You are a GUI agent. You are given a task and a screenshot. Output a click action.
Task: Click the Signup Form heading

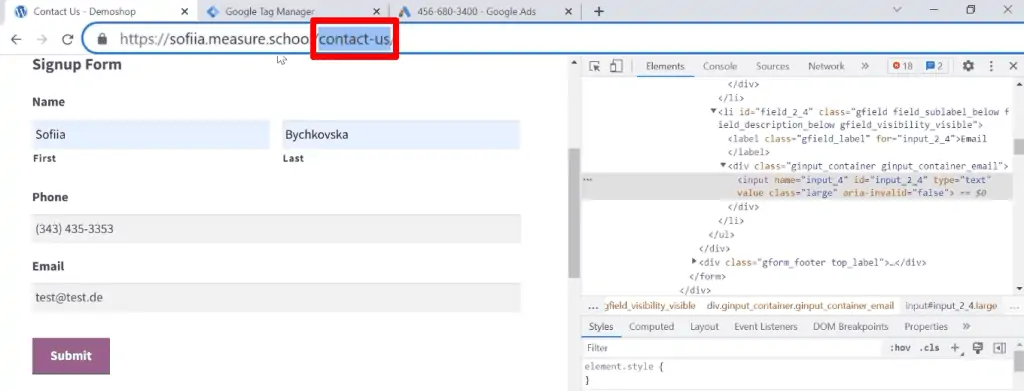click(77, 64)
